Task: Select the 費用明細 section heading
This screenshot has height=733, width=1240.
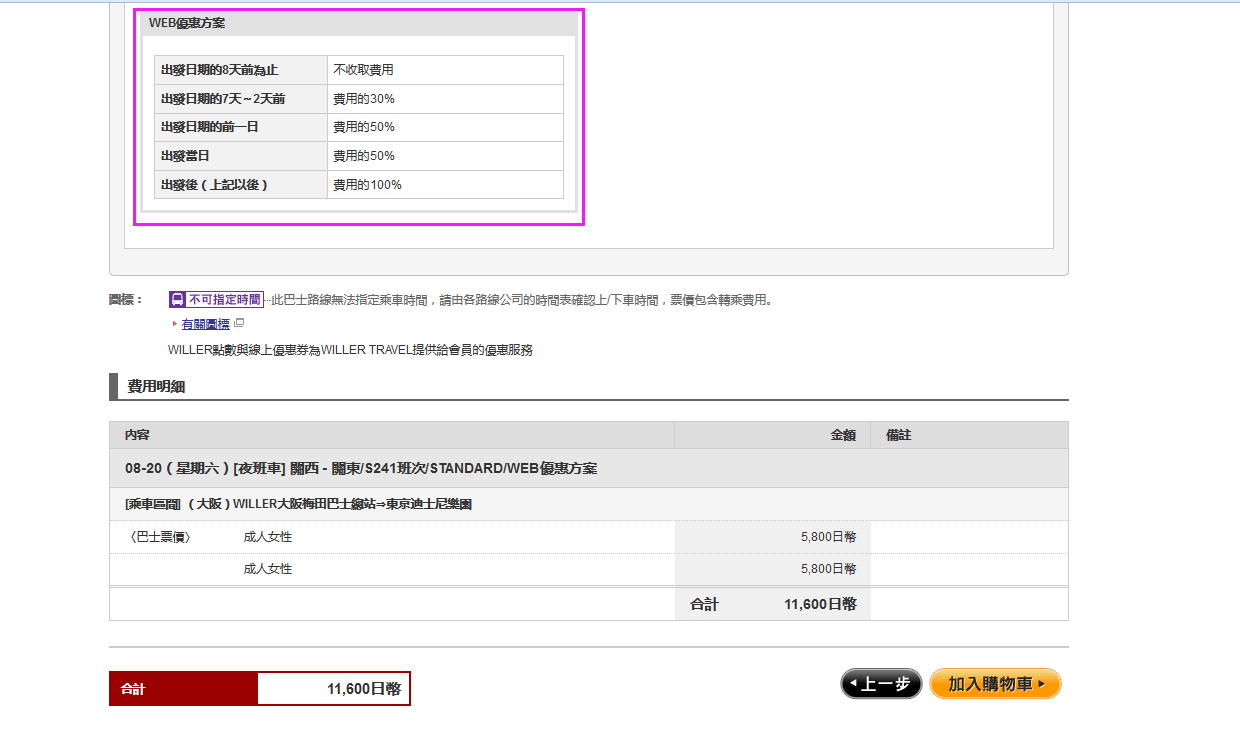Action: [156, 386]
